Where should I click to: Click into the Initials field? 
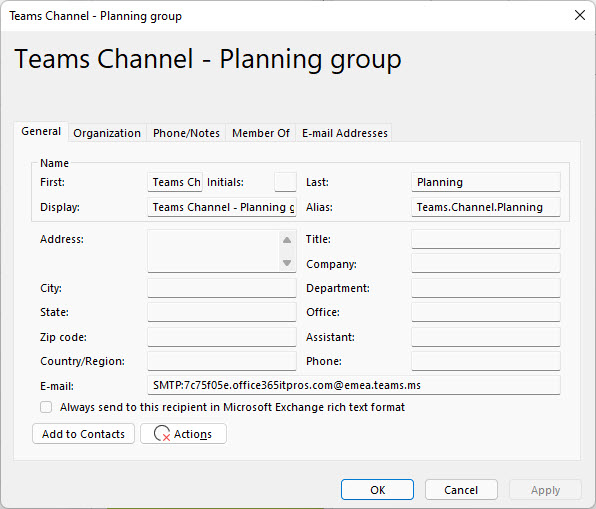coord(285,182)
